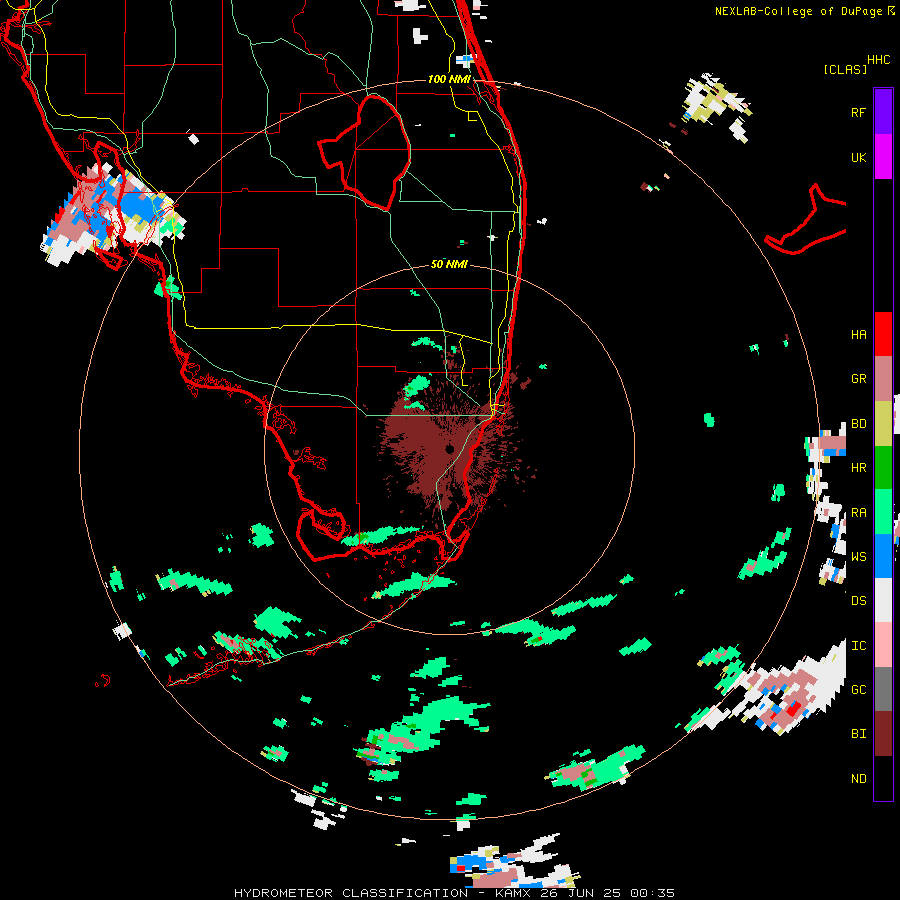Click the UK legend label
900x900 pixels.
(x=858, y=157)
